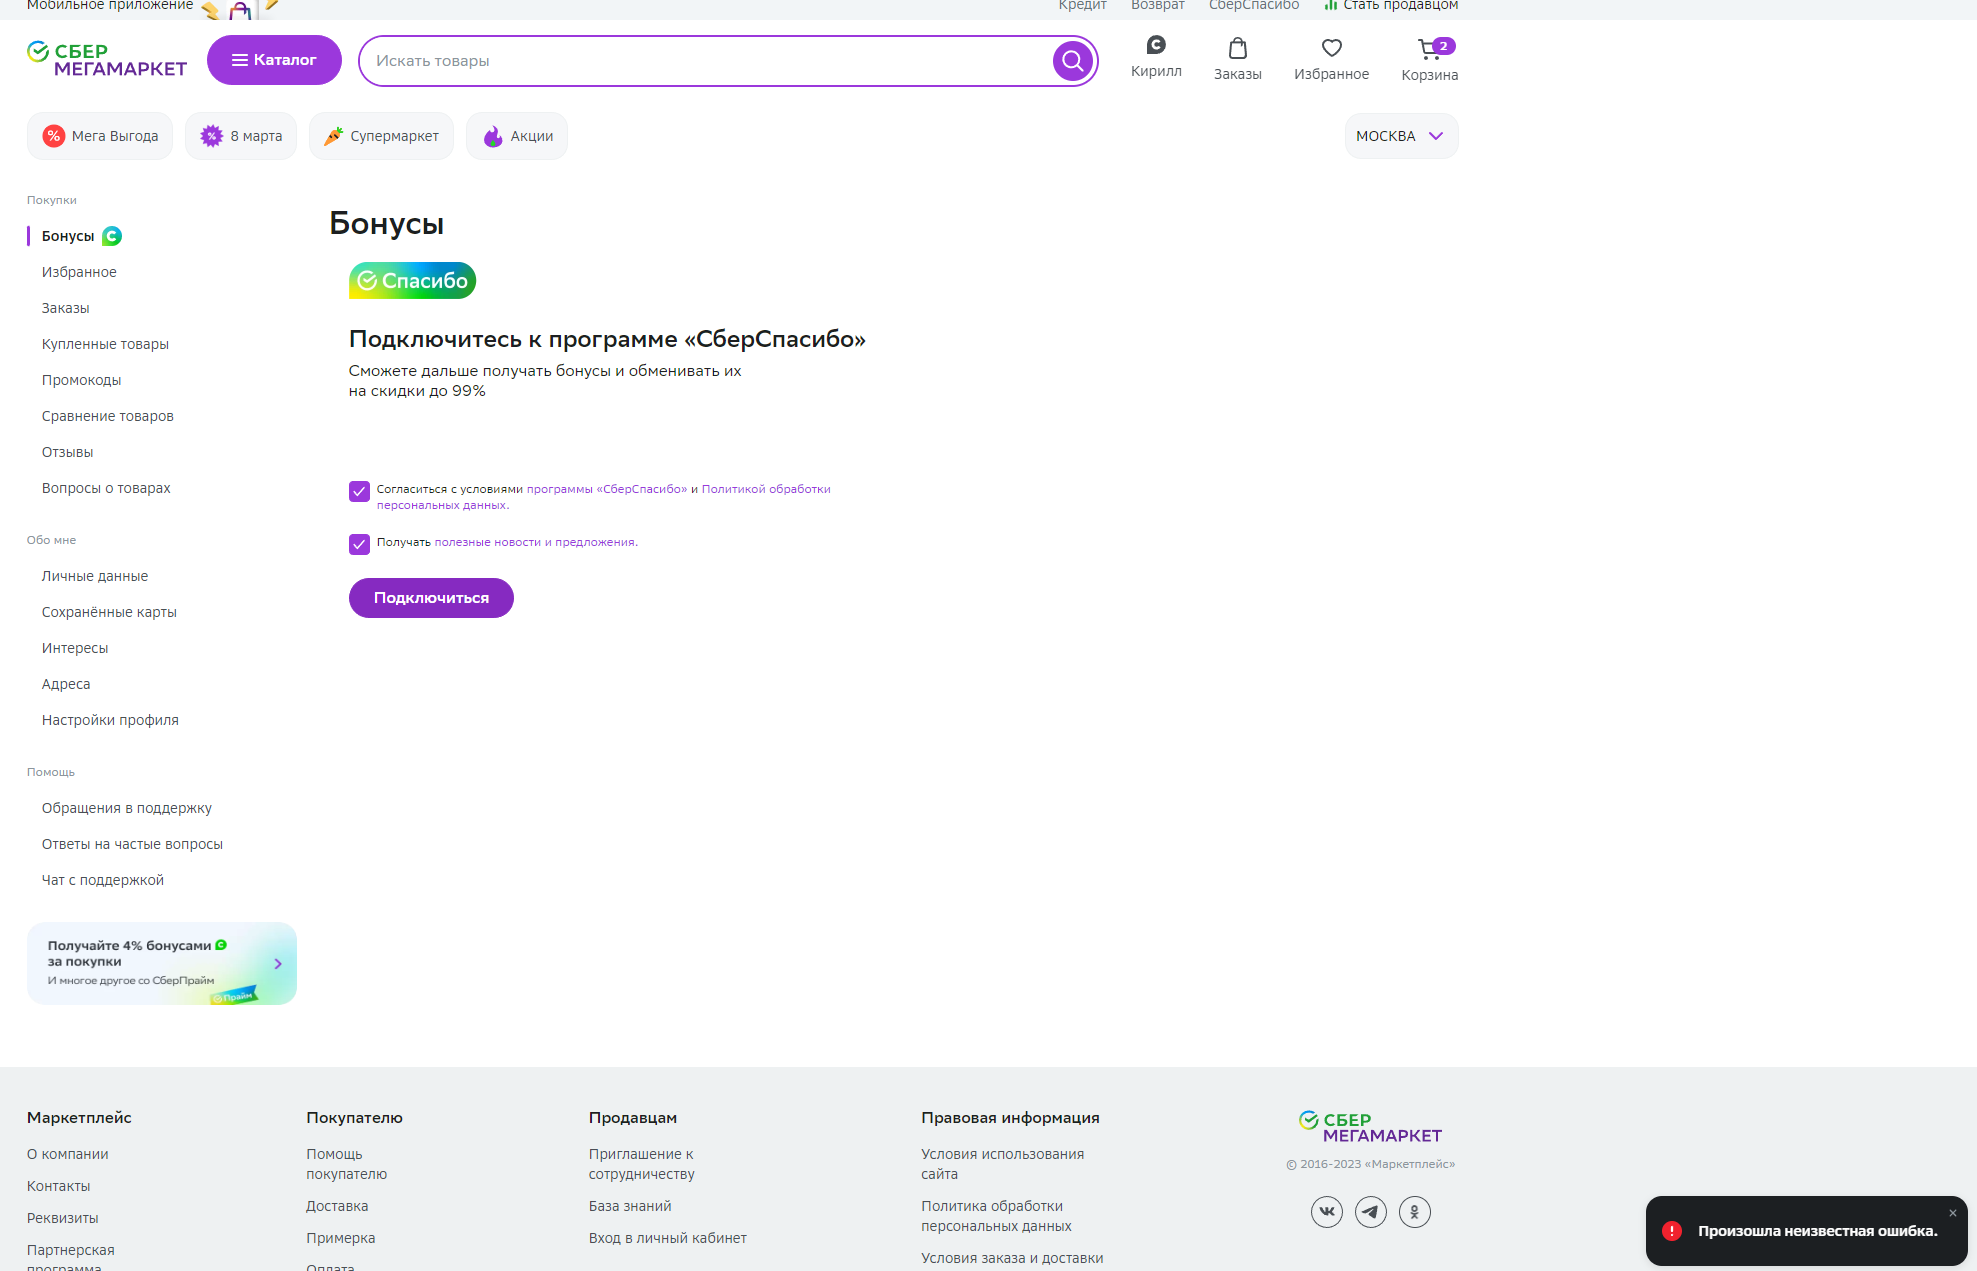Screen dimensions: 1977x1271
Task: Click footer Сбер Мегамаркет logo
Action: click(x=1370, y=1127)
